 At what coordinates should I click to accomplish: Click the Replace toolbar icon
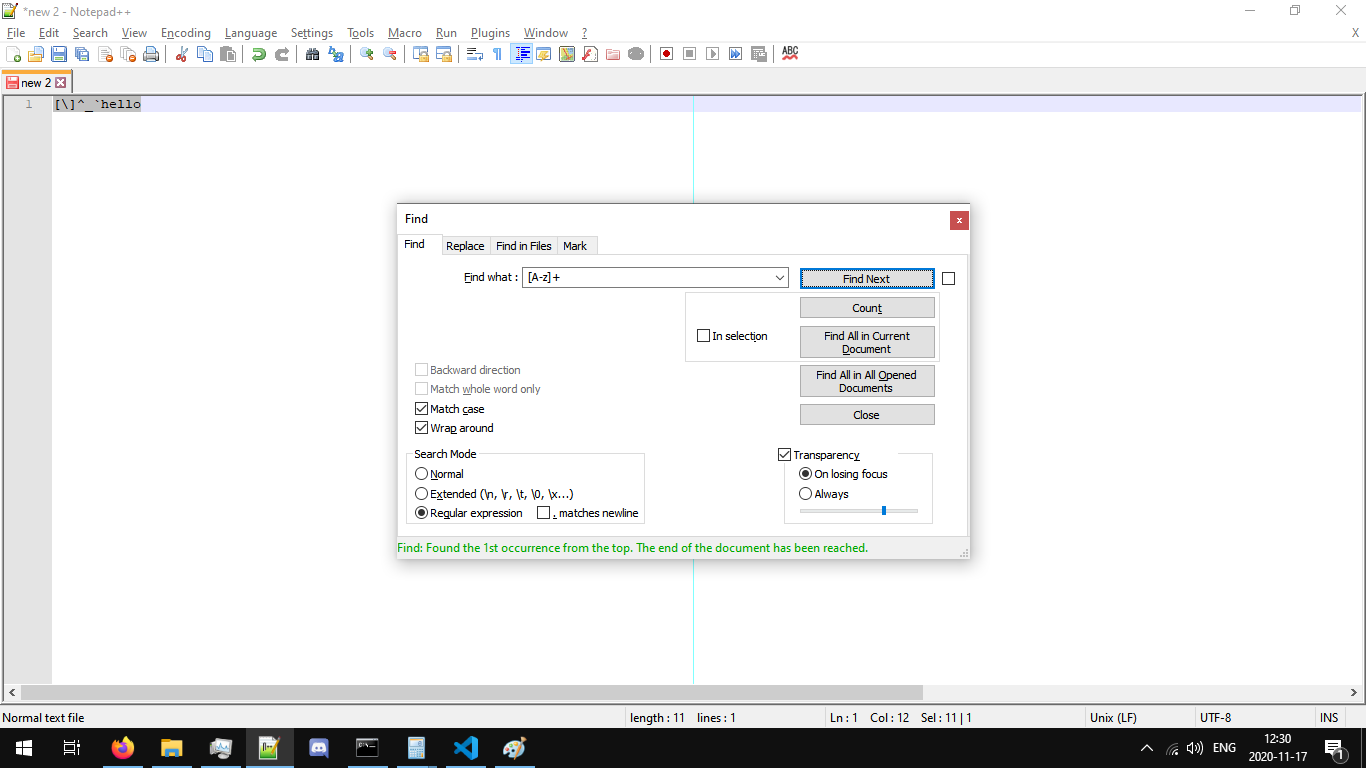point(336,54)
